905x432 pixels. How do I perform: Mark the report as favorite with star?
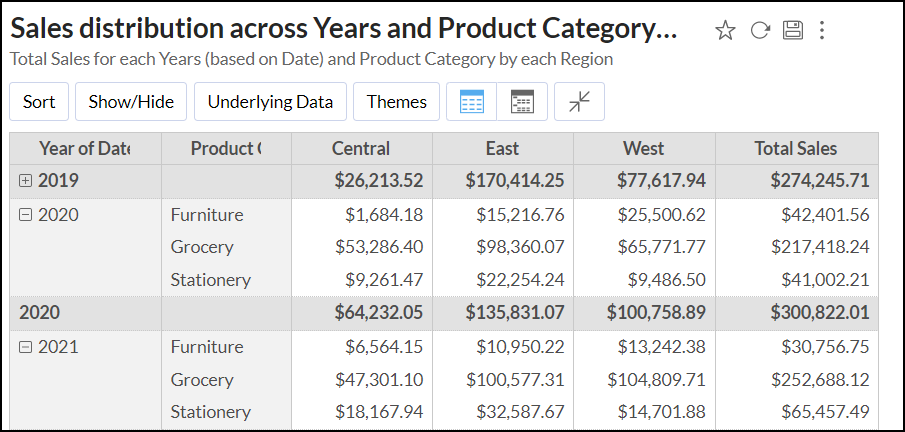tap(725, 31)
